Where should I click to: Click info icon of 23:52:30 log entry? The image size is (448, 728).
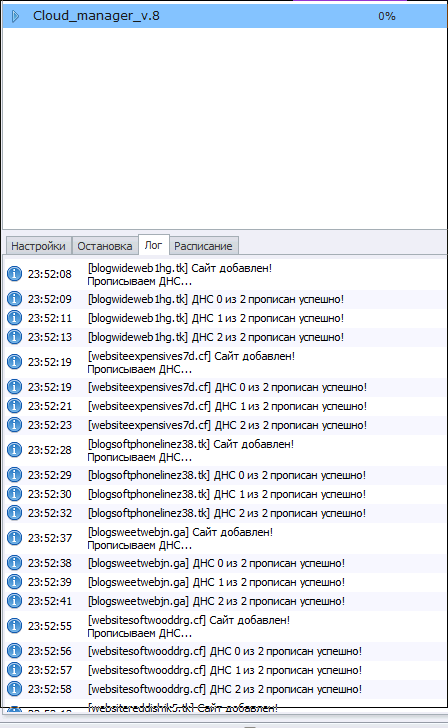(x=14, y=494)
